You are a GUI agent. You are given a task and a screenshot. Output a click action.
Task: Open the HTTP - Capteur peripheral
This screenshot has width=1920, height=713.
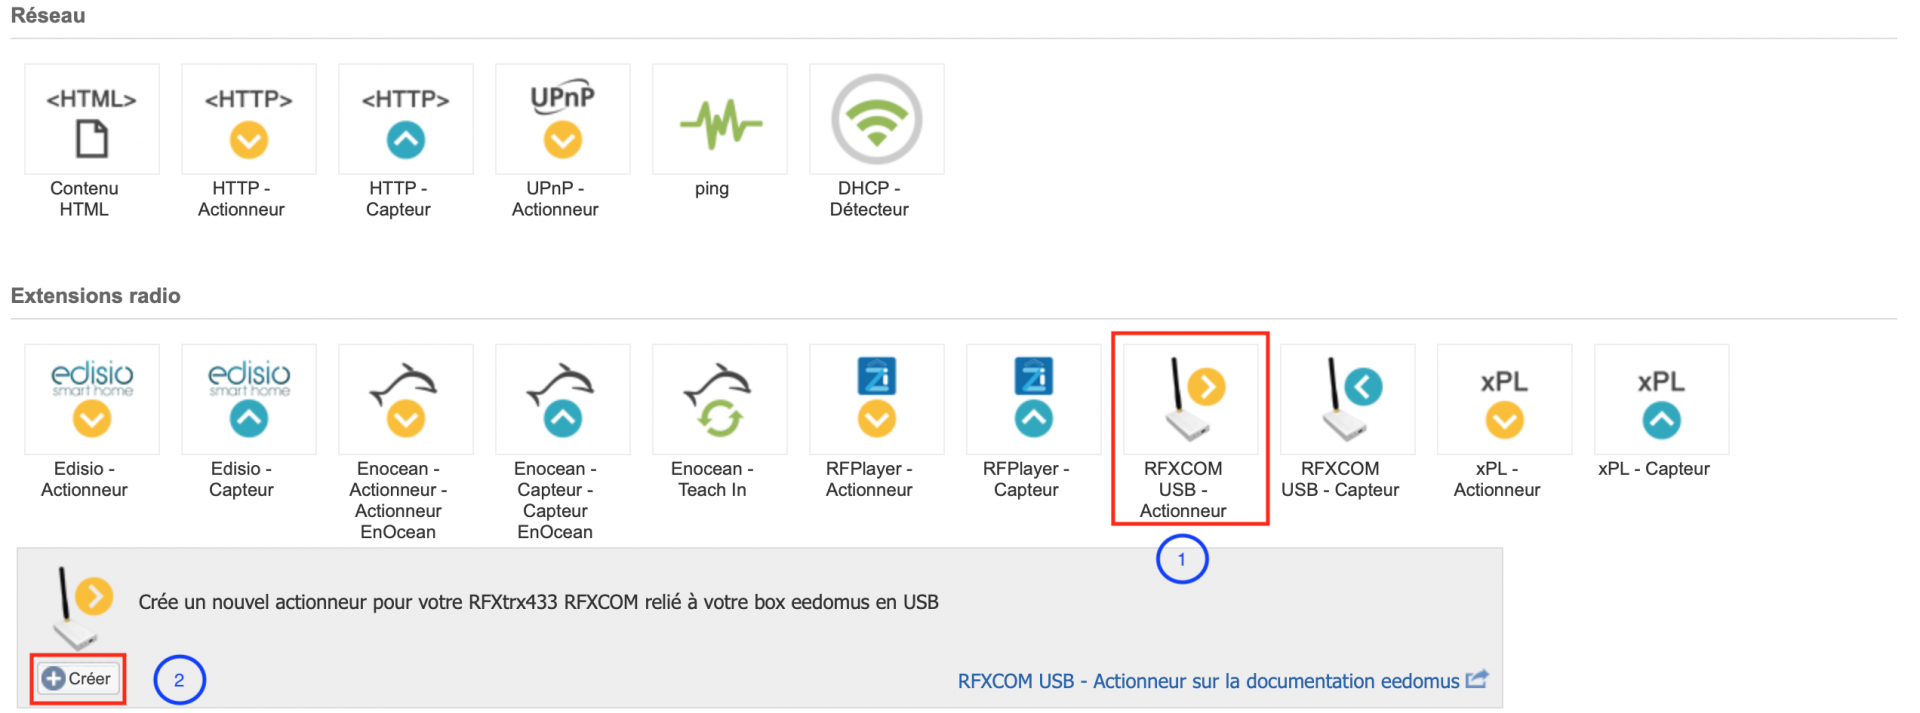pos(406,120)
